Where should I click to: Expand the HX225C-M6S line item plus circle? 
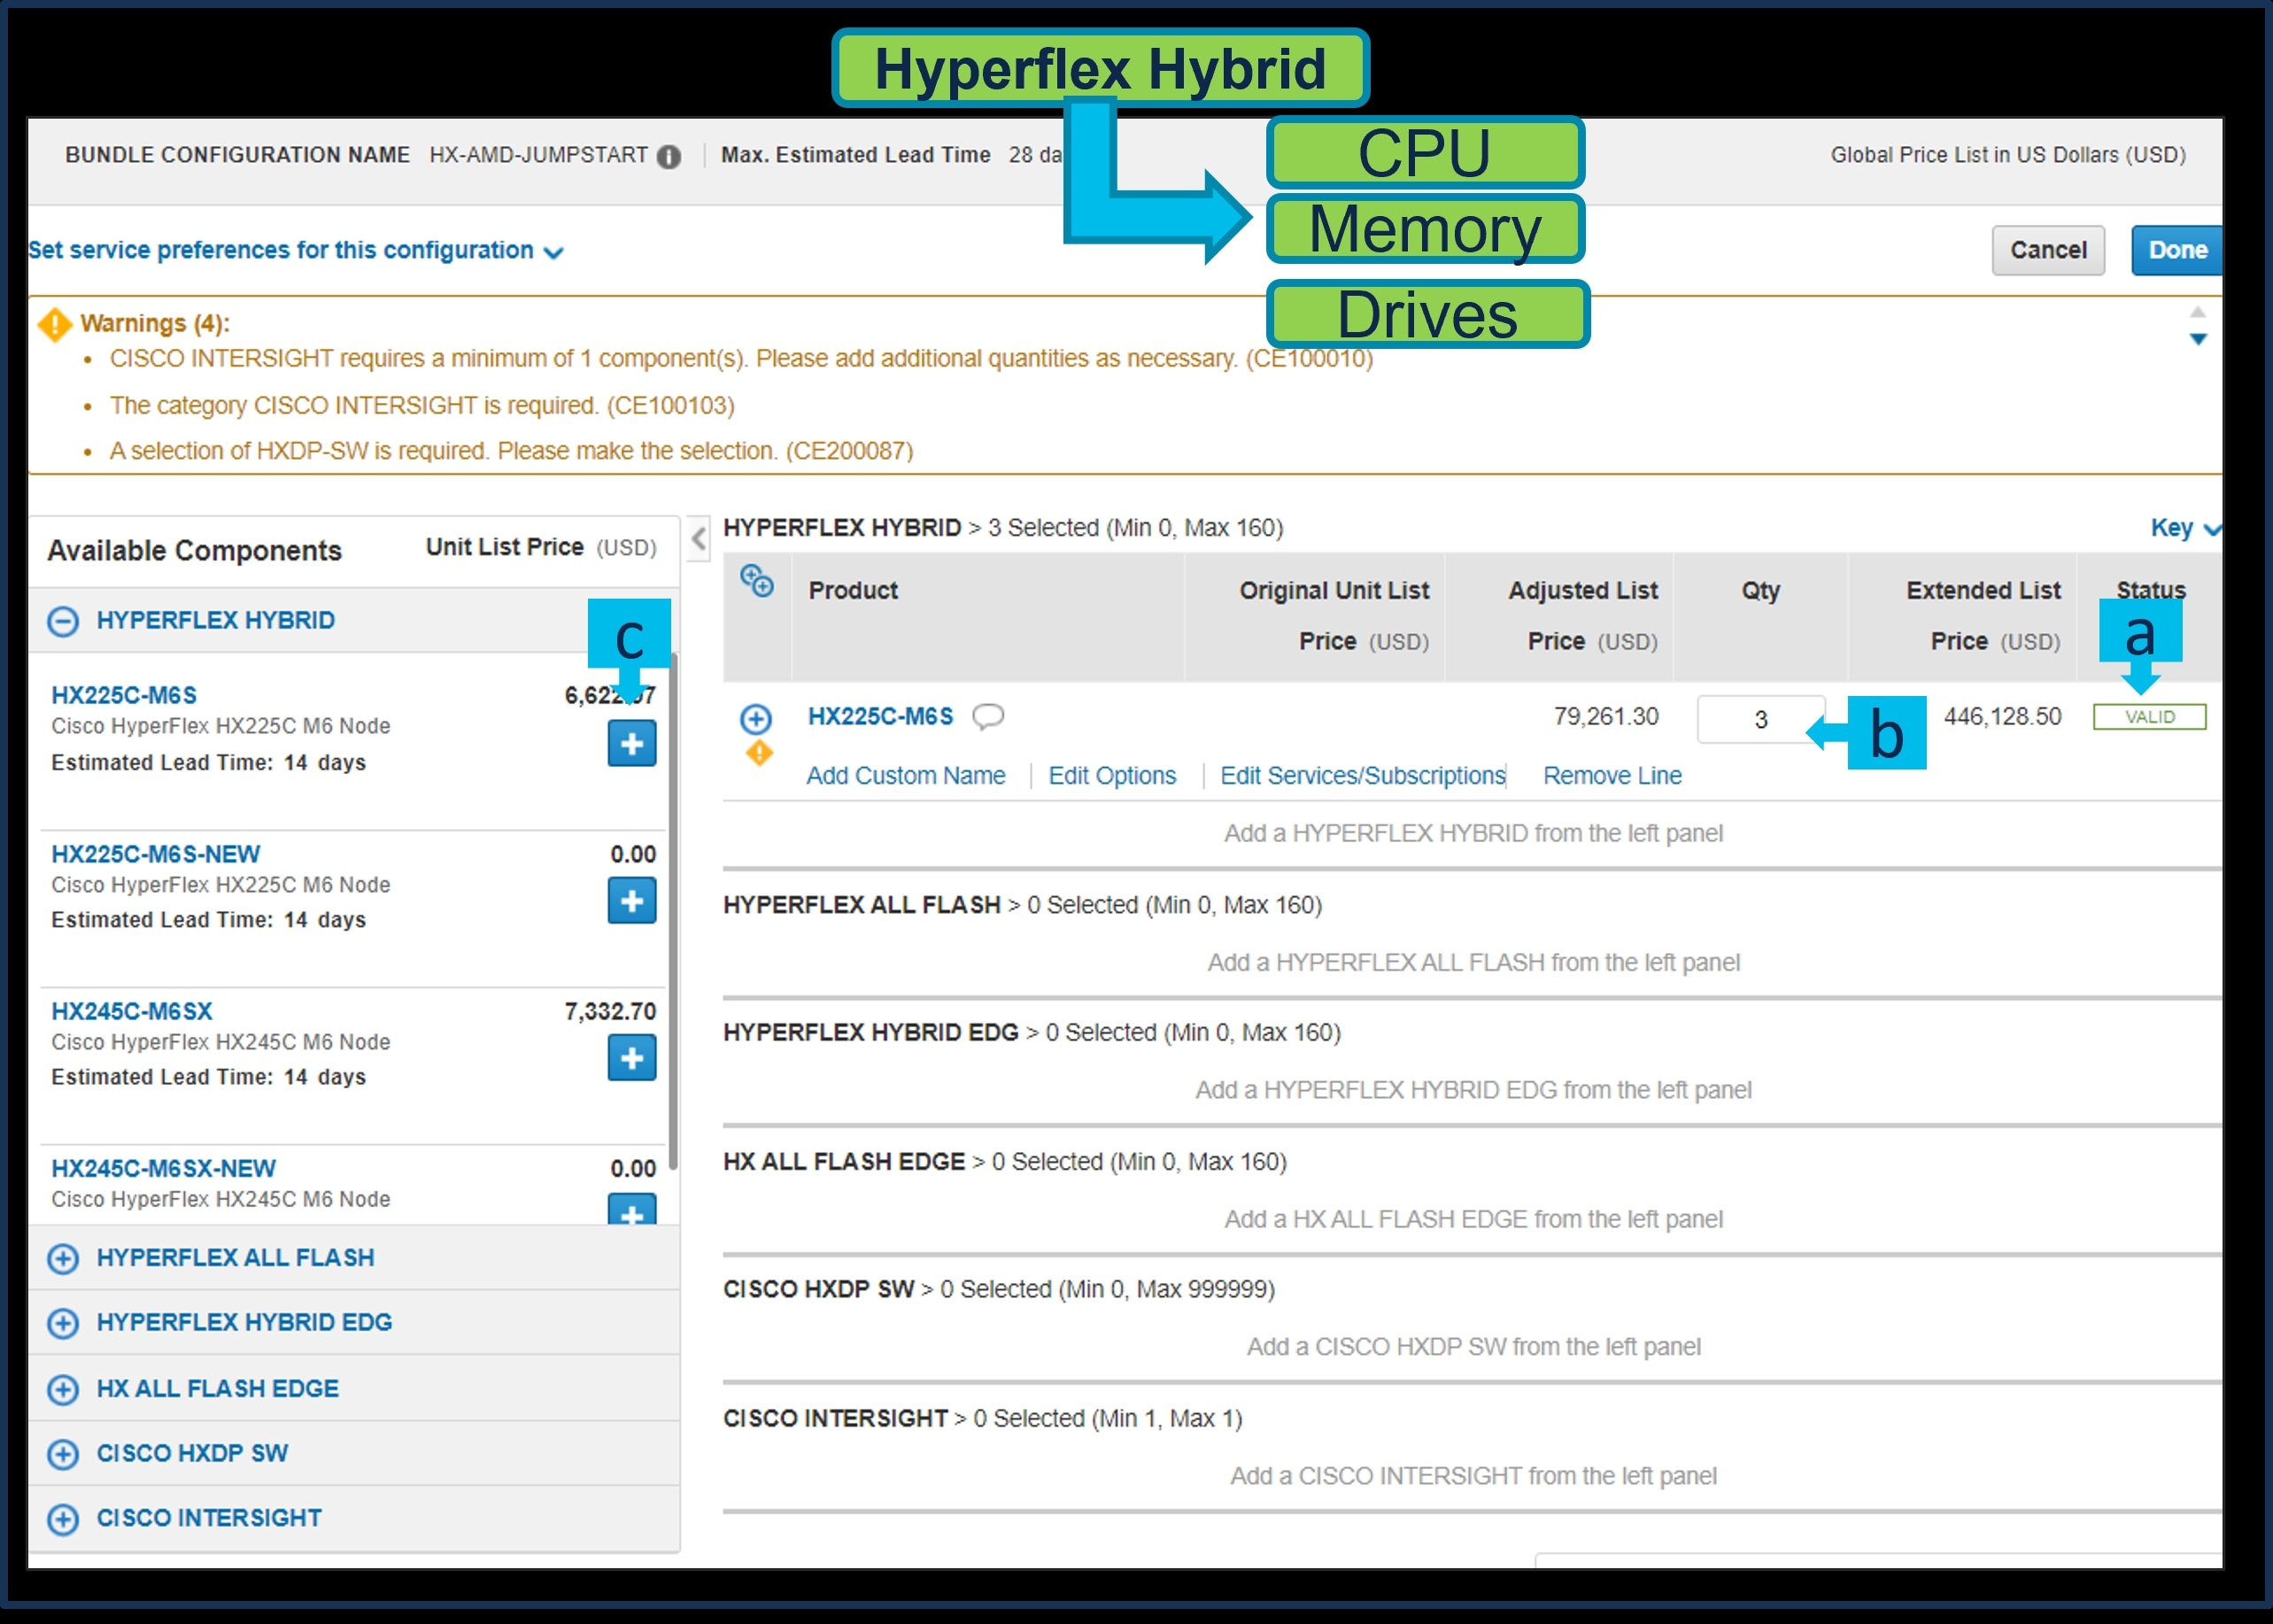756,718
